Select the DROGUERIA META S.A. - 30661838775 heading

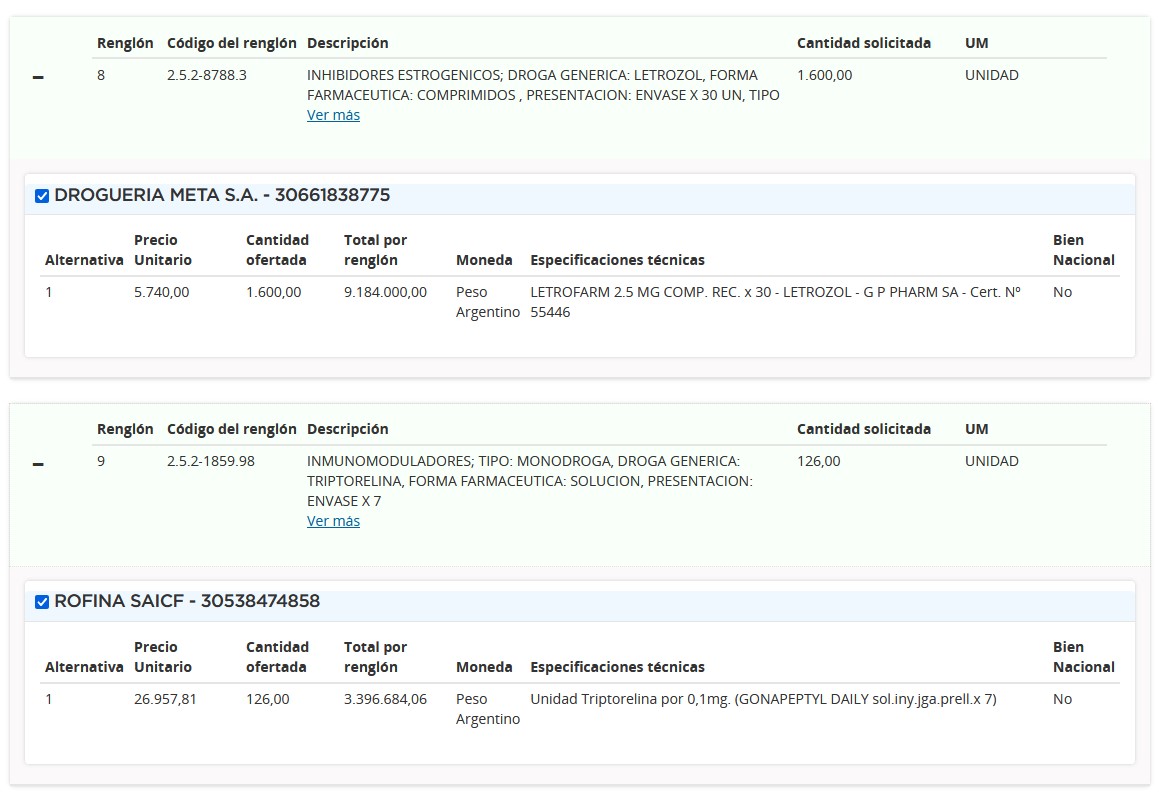222,196
